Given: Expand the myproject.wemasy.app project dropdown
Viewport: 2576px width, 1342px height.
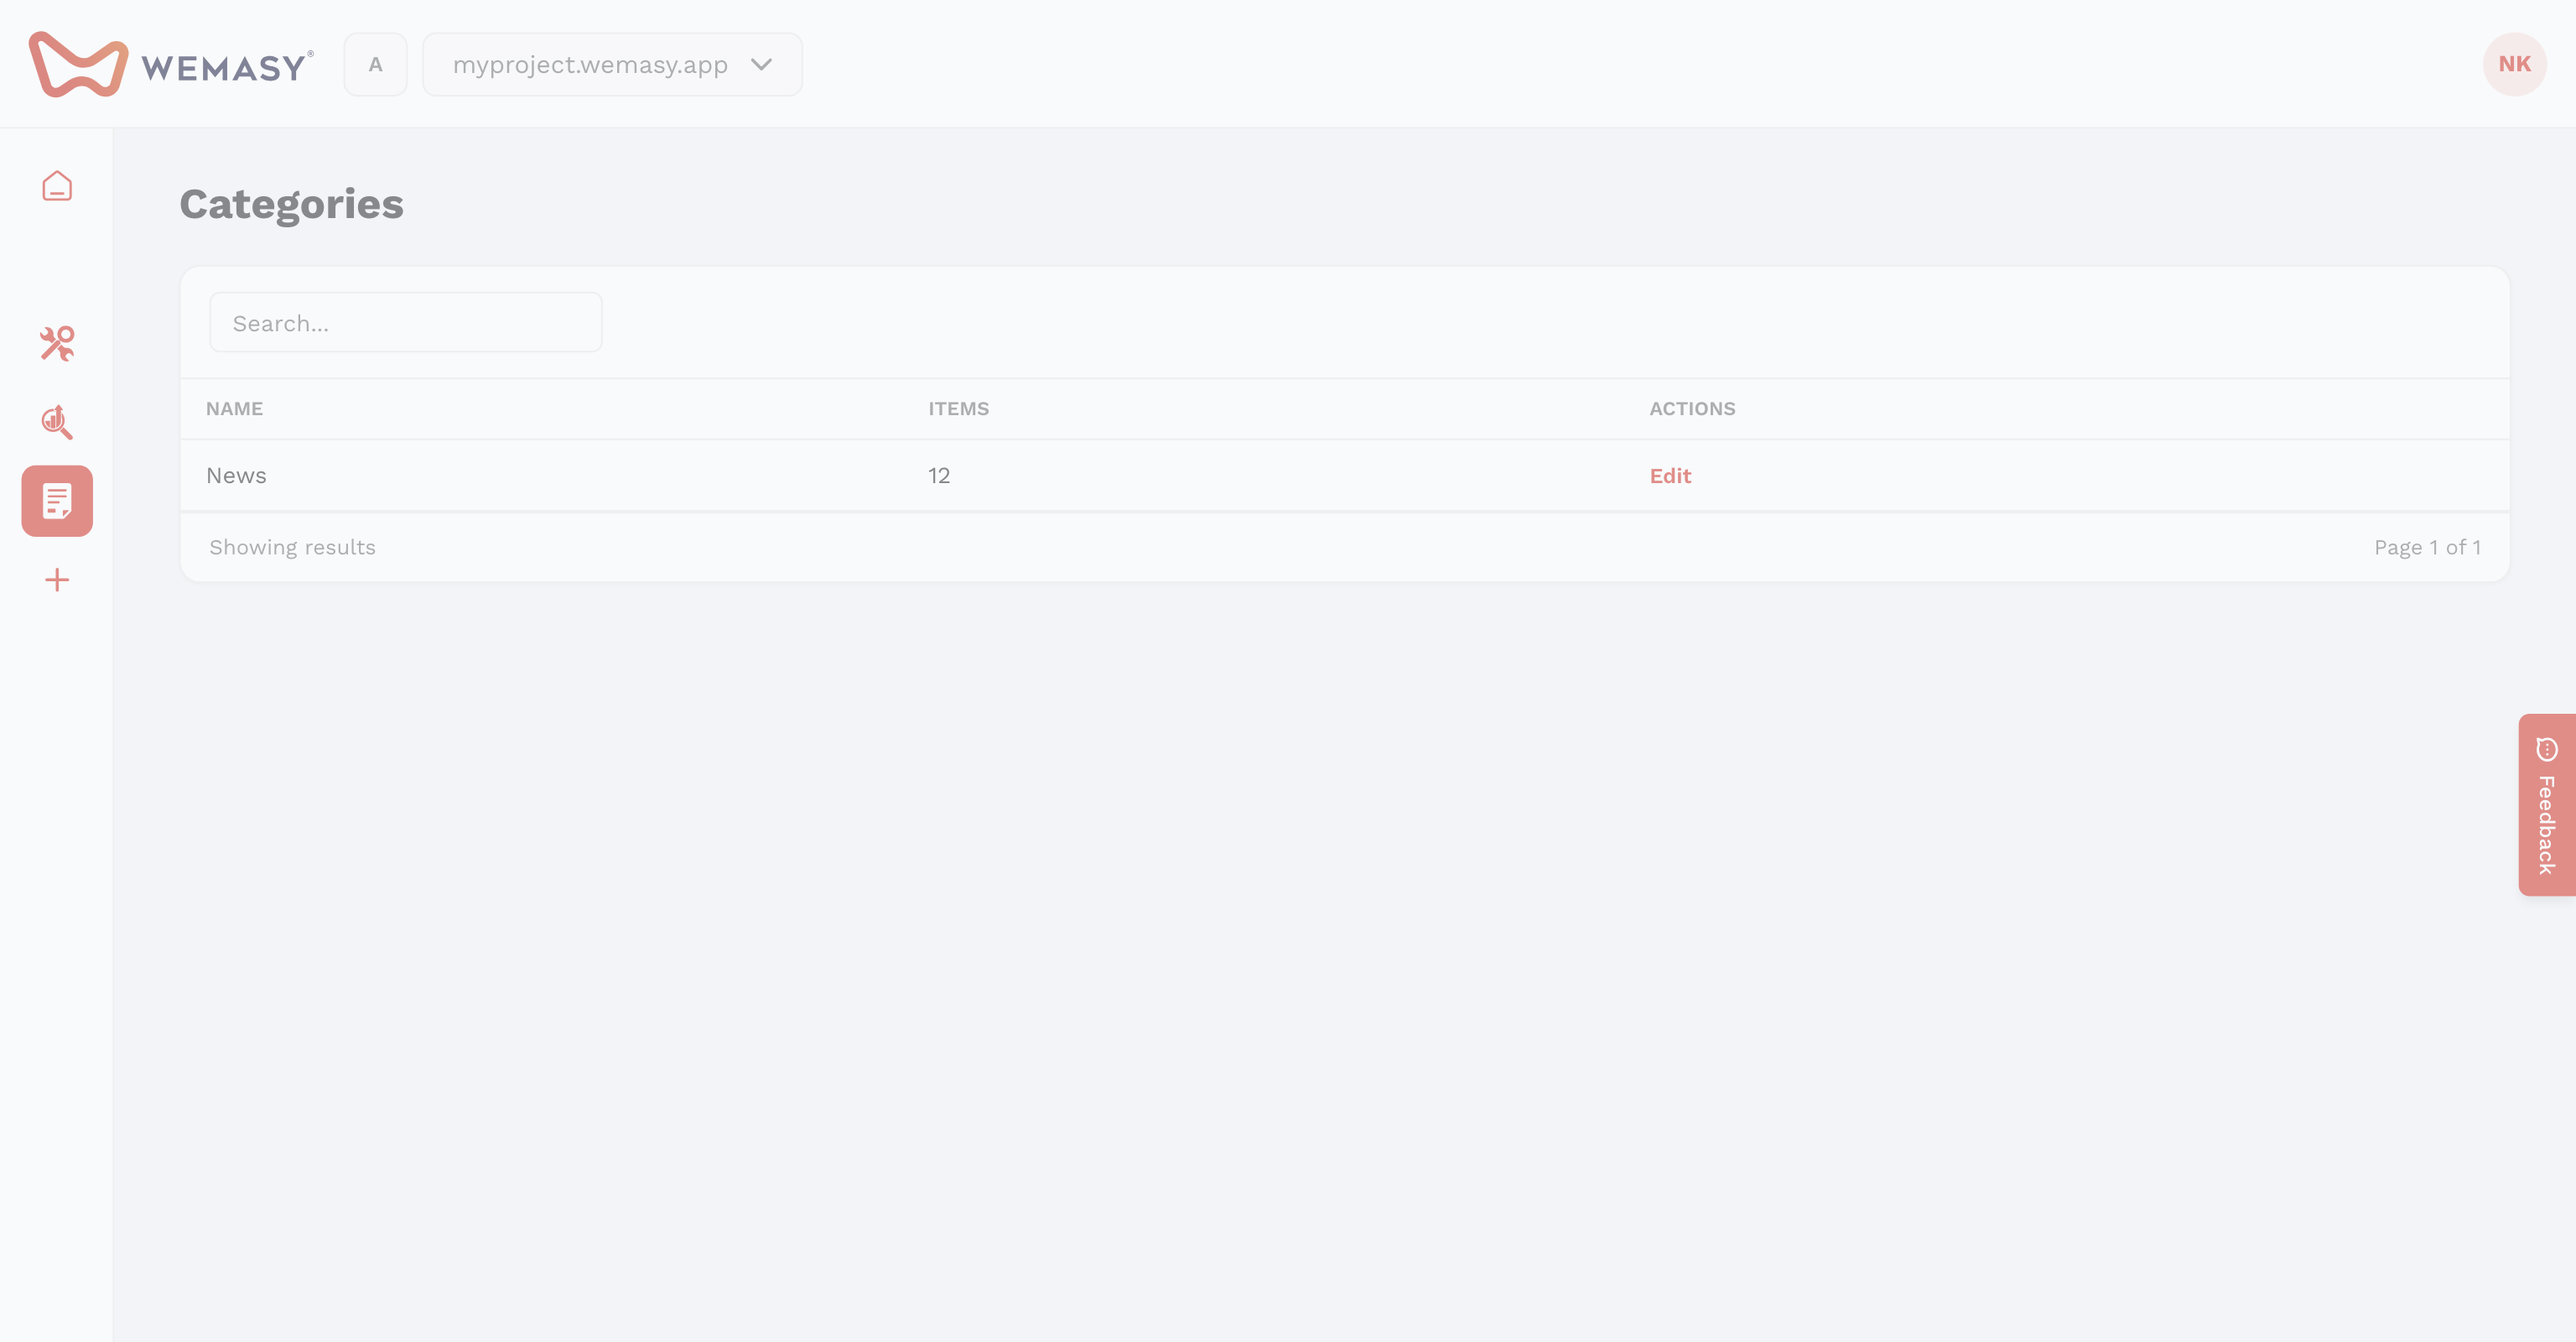Looking at the screenshot, I should [x=612, y=64].
